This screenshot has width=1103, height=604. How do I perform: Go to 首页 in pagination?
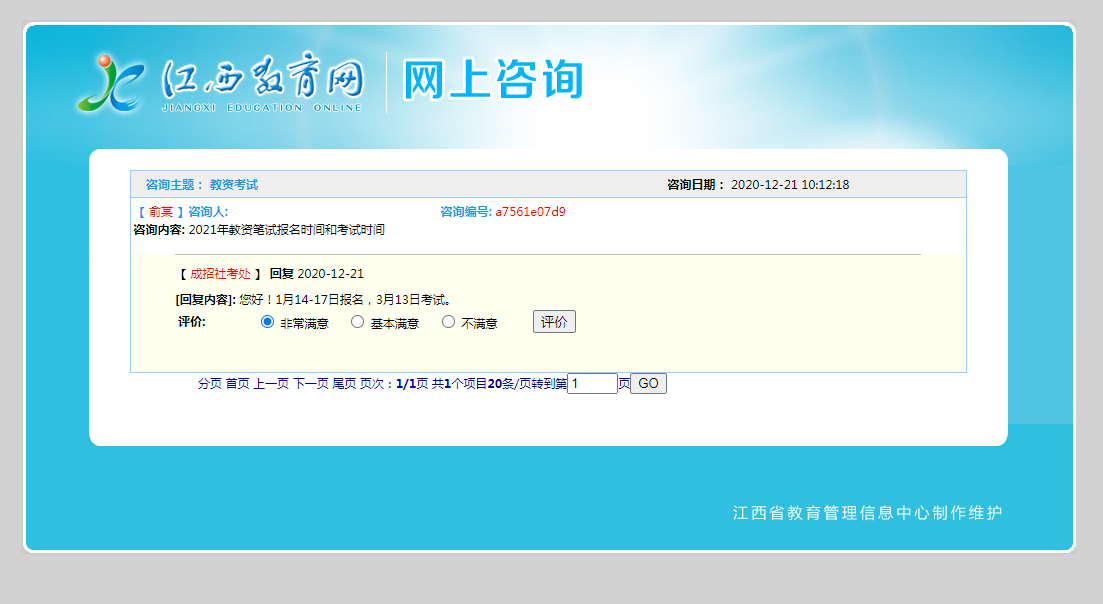pyautogui.click(x=237, y=383)
